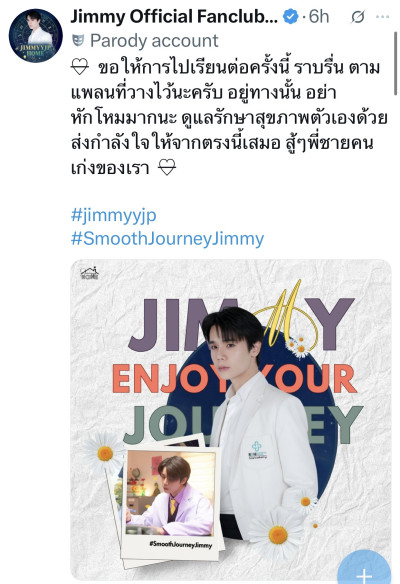Open the Enjoy Your Journey poster image

pyautogui.click(x=231, y=420)
